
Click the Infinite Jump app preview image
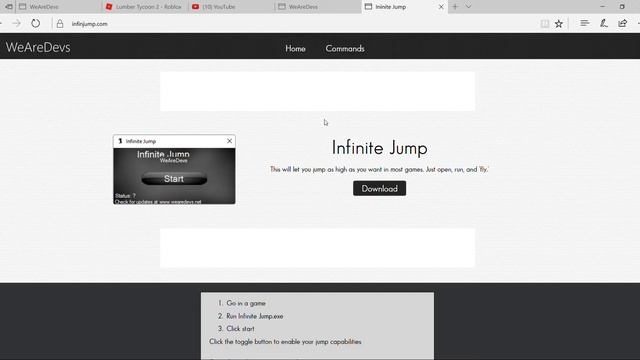click(x=174, y=169)
